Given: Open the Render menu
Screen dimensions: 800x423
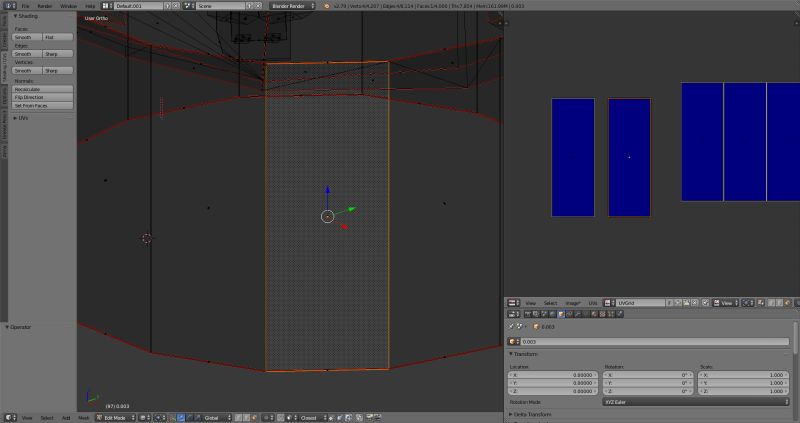Looking at the screenshot, I should point(44,6).
